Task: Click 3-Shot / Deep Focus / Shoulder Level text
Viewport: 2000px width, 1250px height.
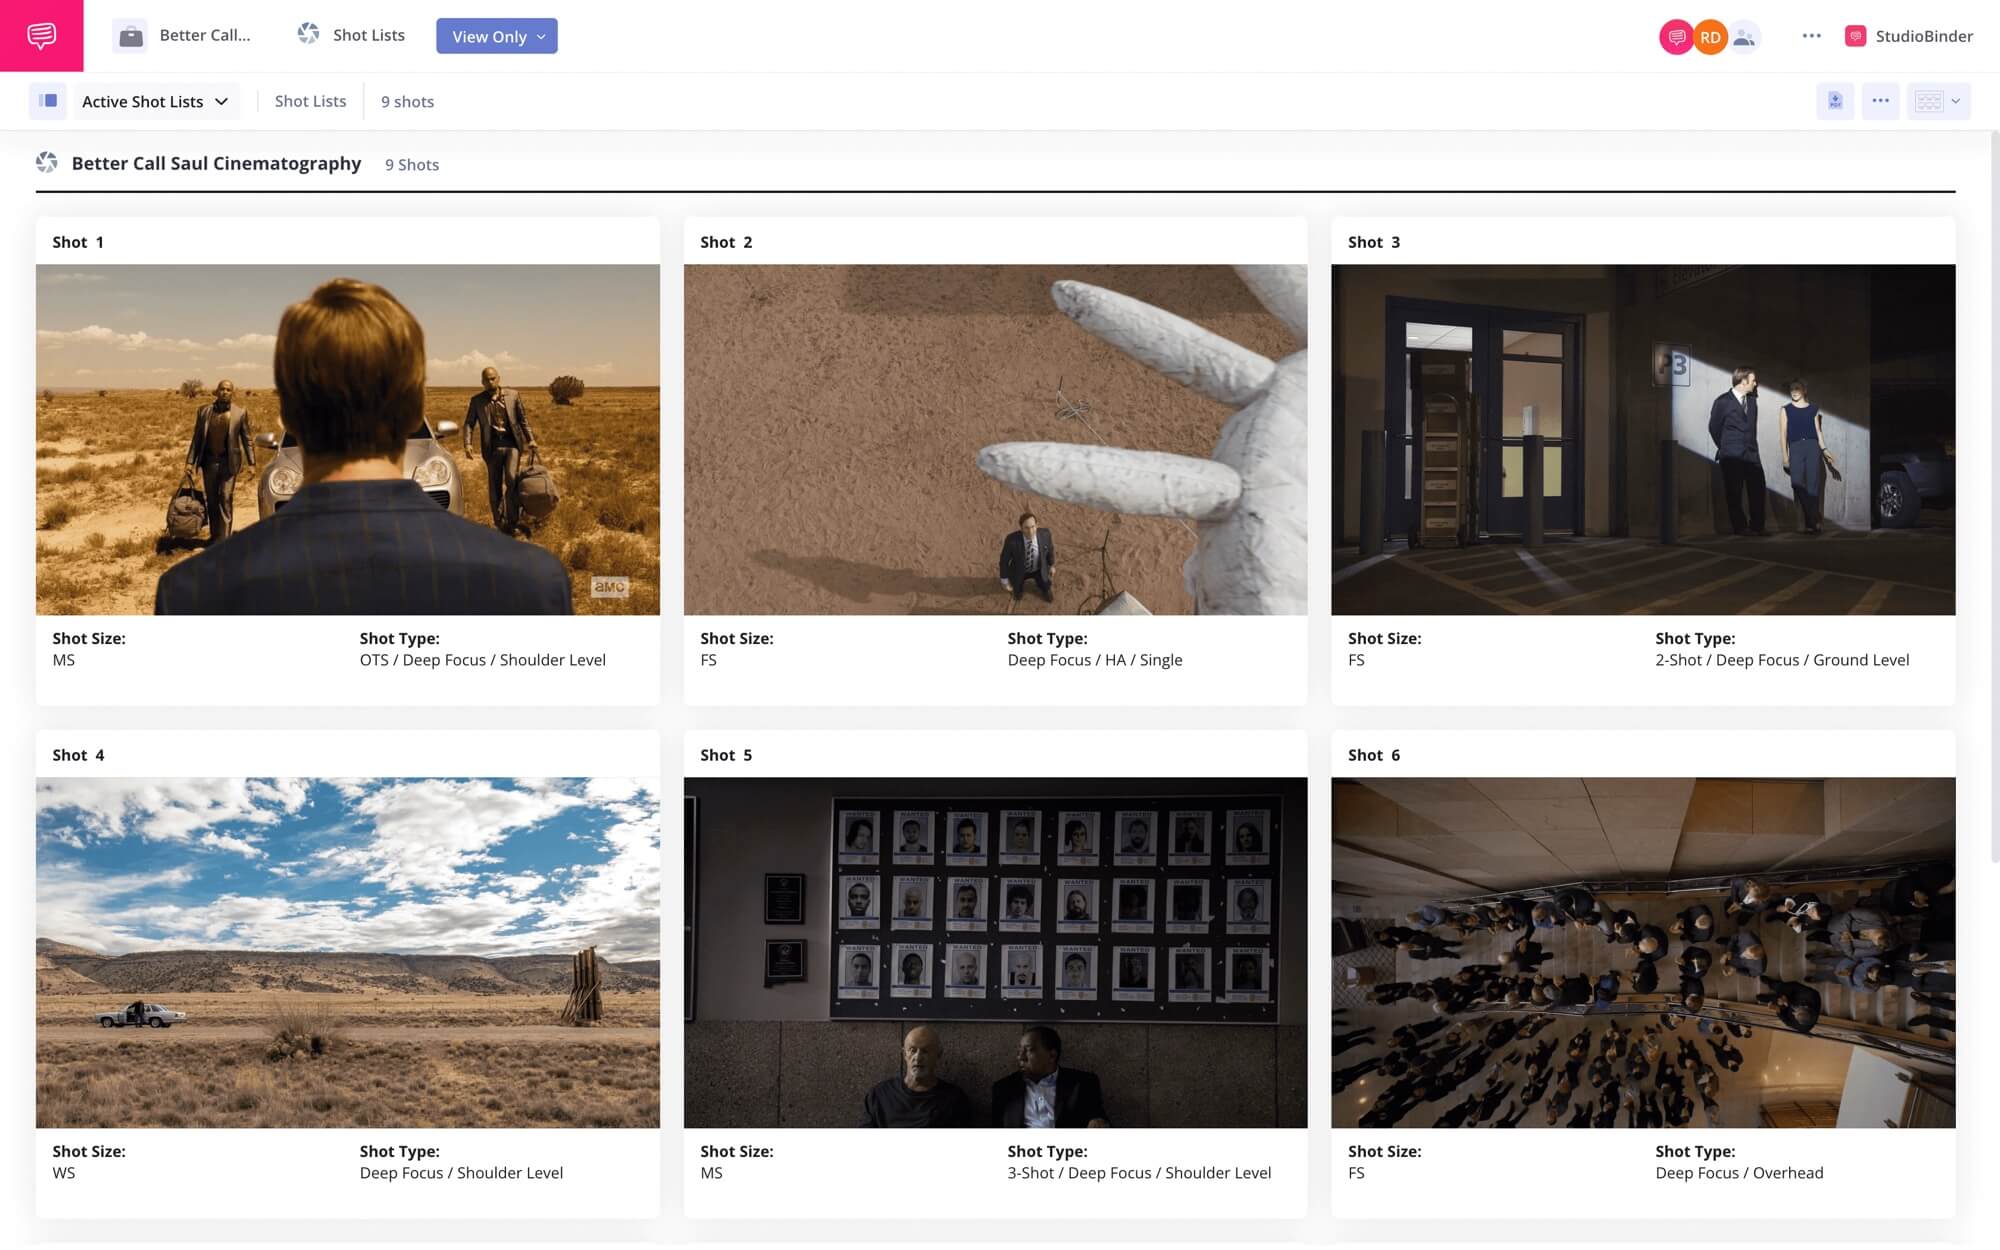Action: tap(1139, 1173)
